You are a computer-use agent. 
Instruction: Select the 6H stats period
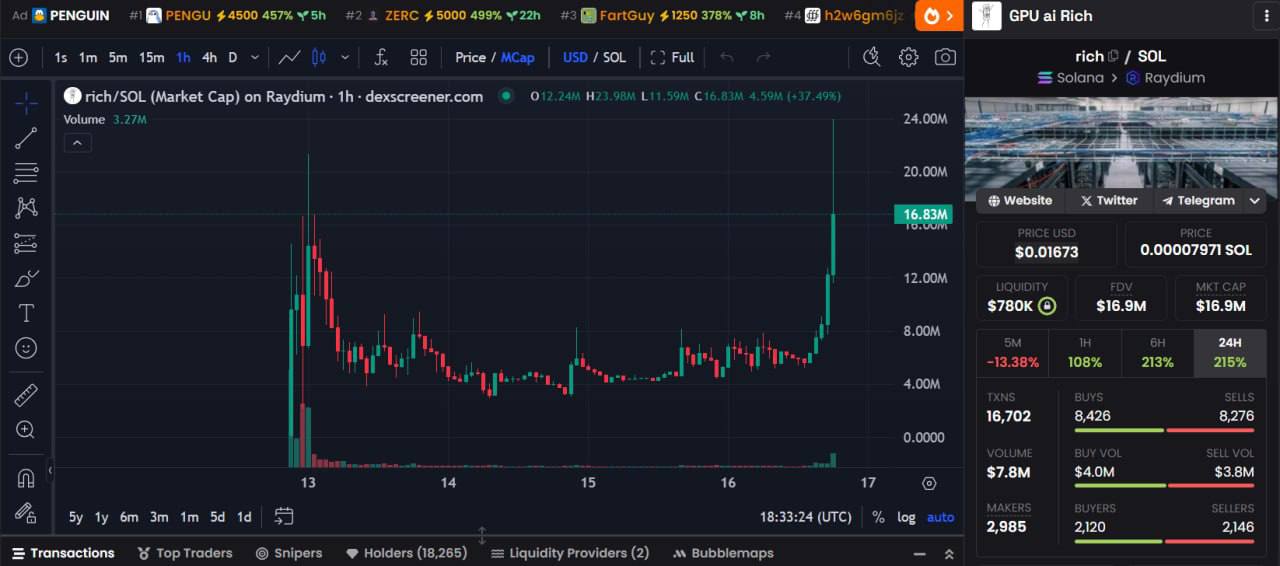click(x=1157, y=353)
